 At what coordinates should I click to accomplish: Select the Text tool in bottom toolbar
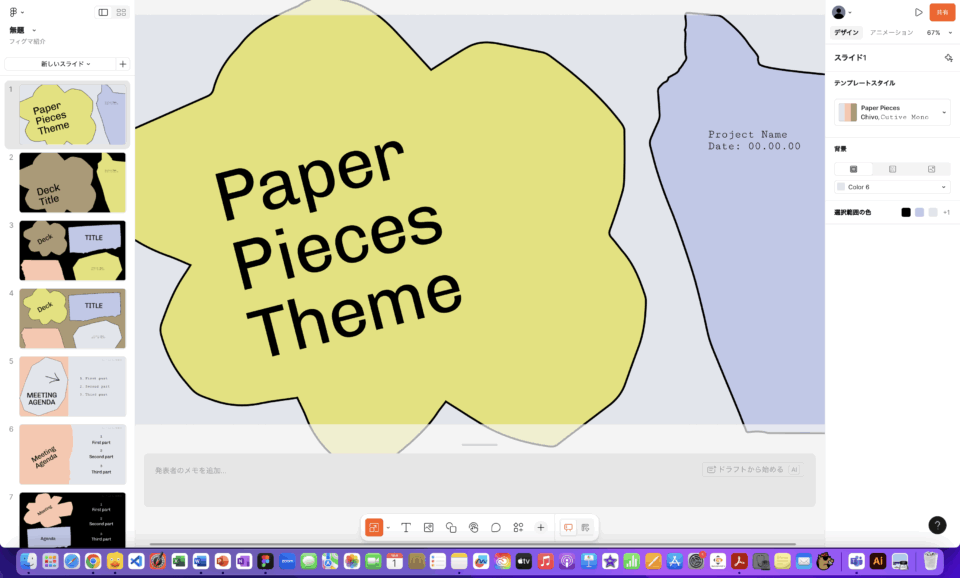click(406, 527)
